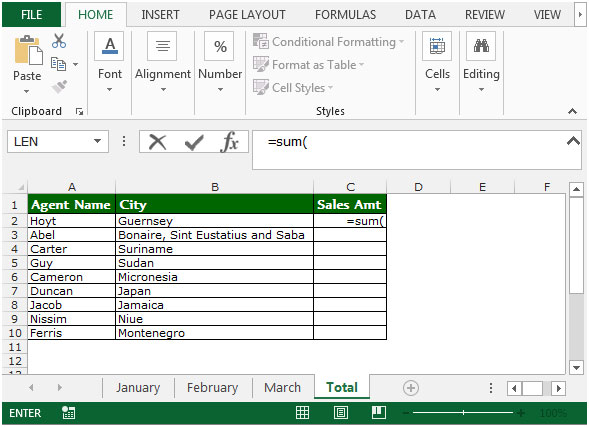
Task: Open the March sheet tab
Action: point(282,388)
